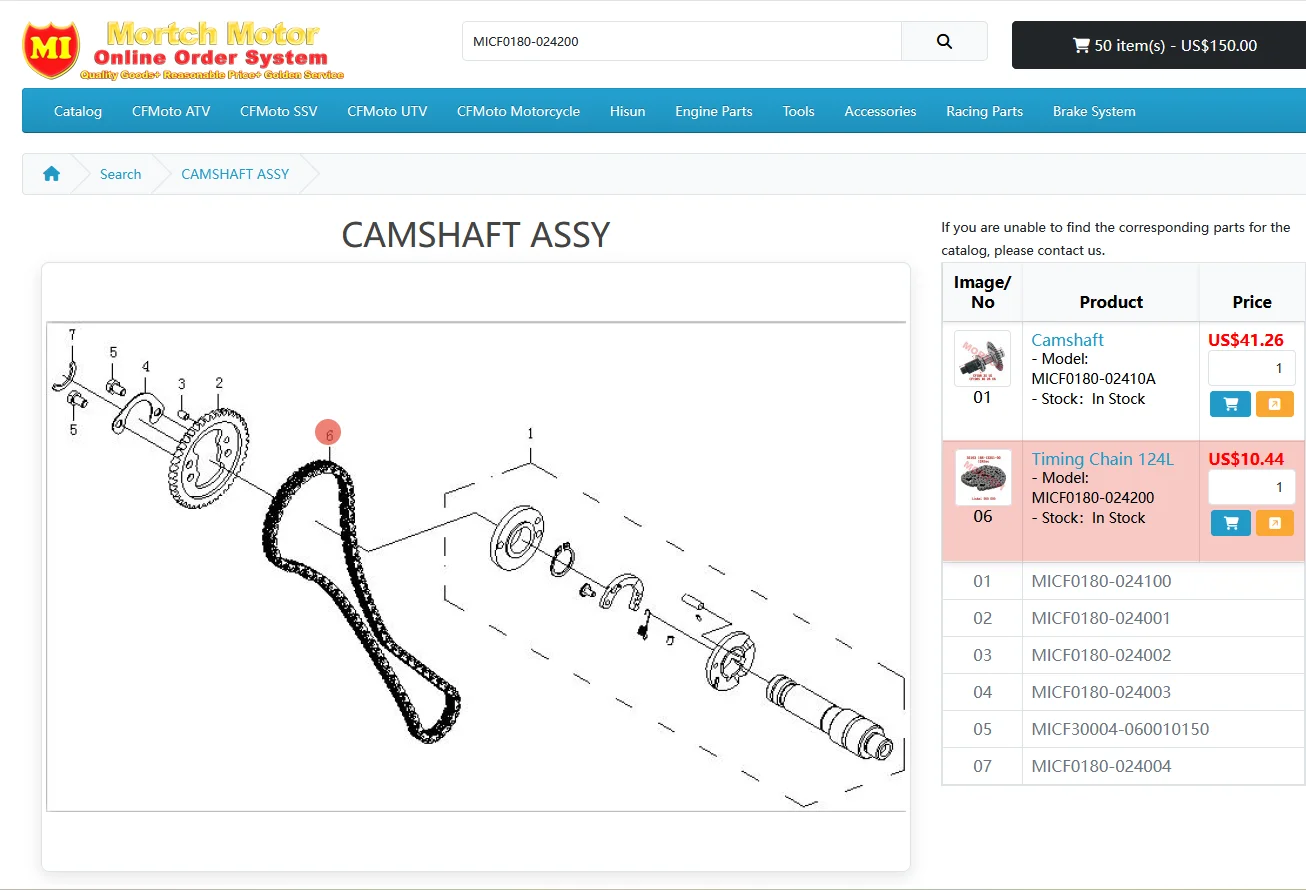Open the Racing Parts menu

click(x=984, y=111)
